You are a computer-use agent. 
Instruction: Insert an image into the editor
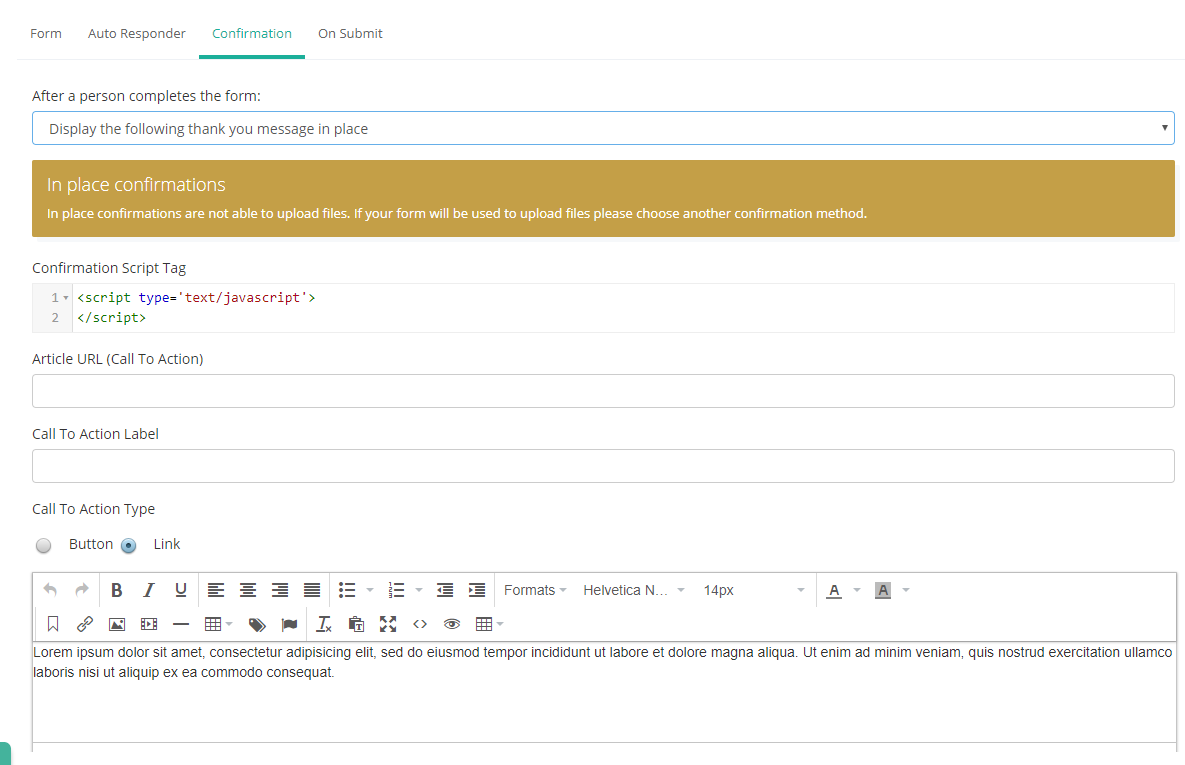116,624
